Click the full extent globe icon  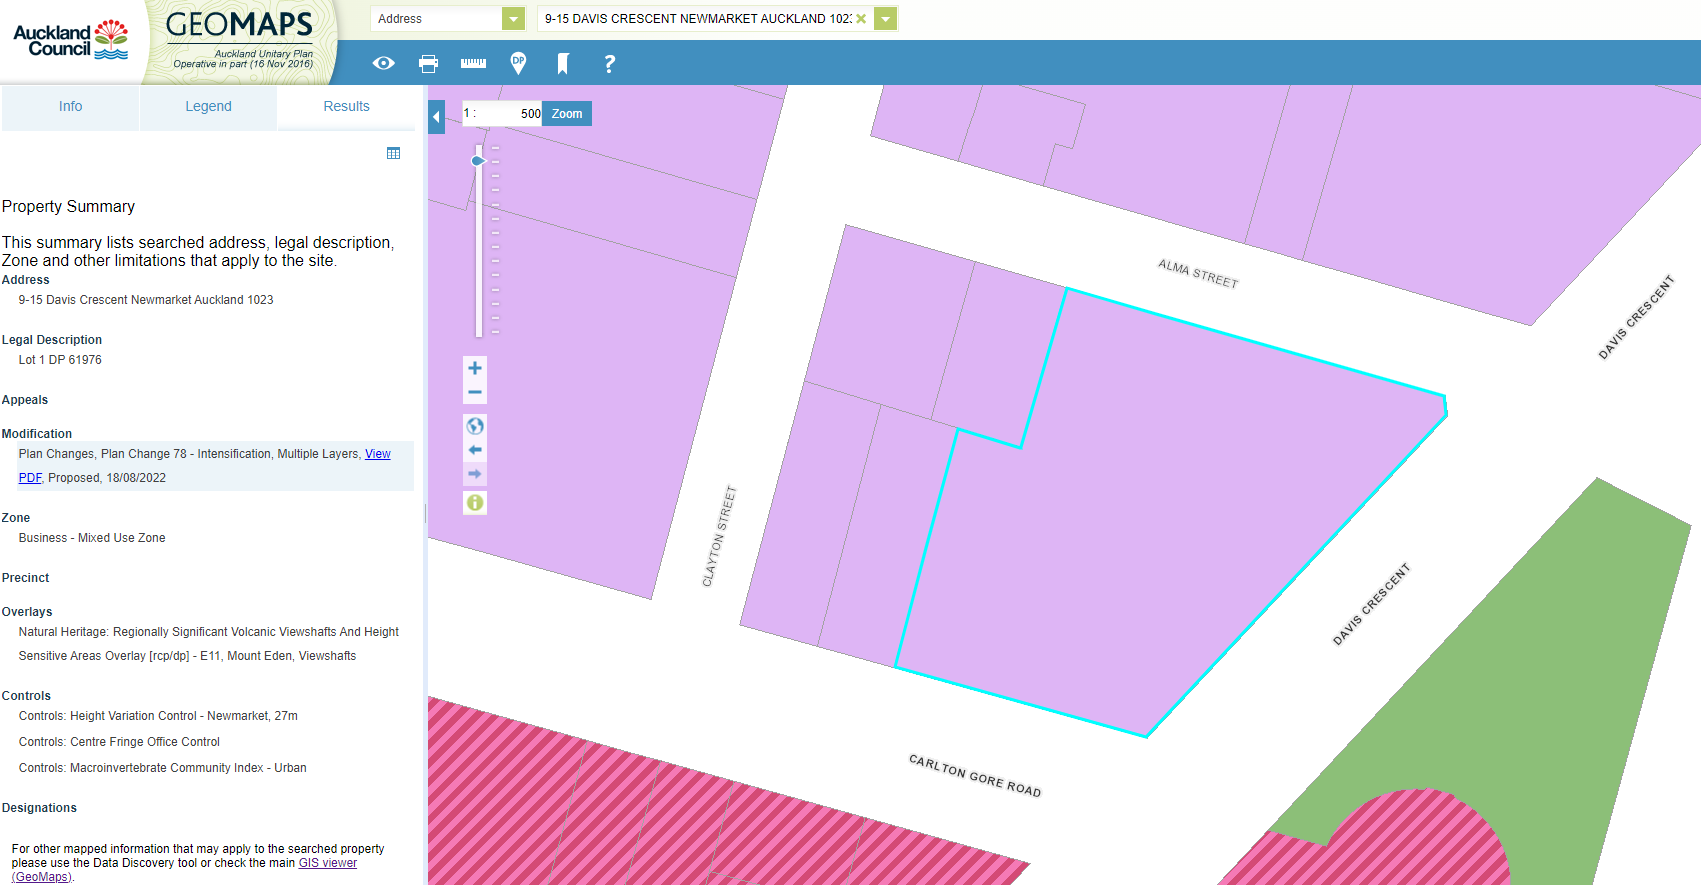pos(475,426)
